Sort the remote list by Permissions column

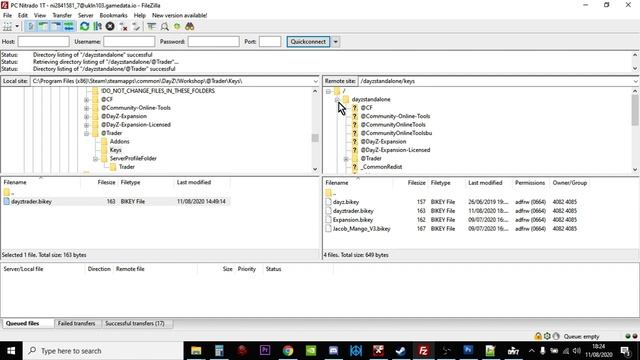click(530, 183)
